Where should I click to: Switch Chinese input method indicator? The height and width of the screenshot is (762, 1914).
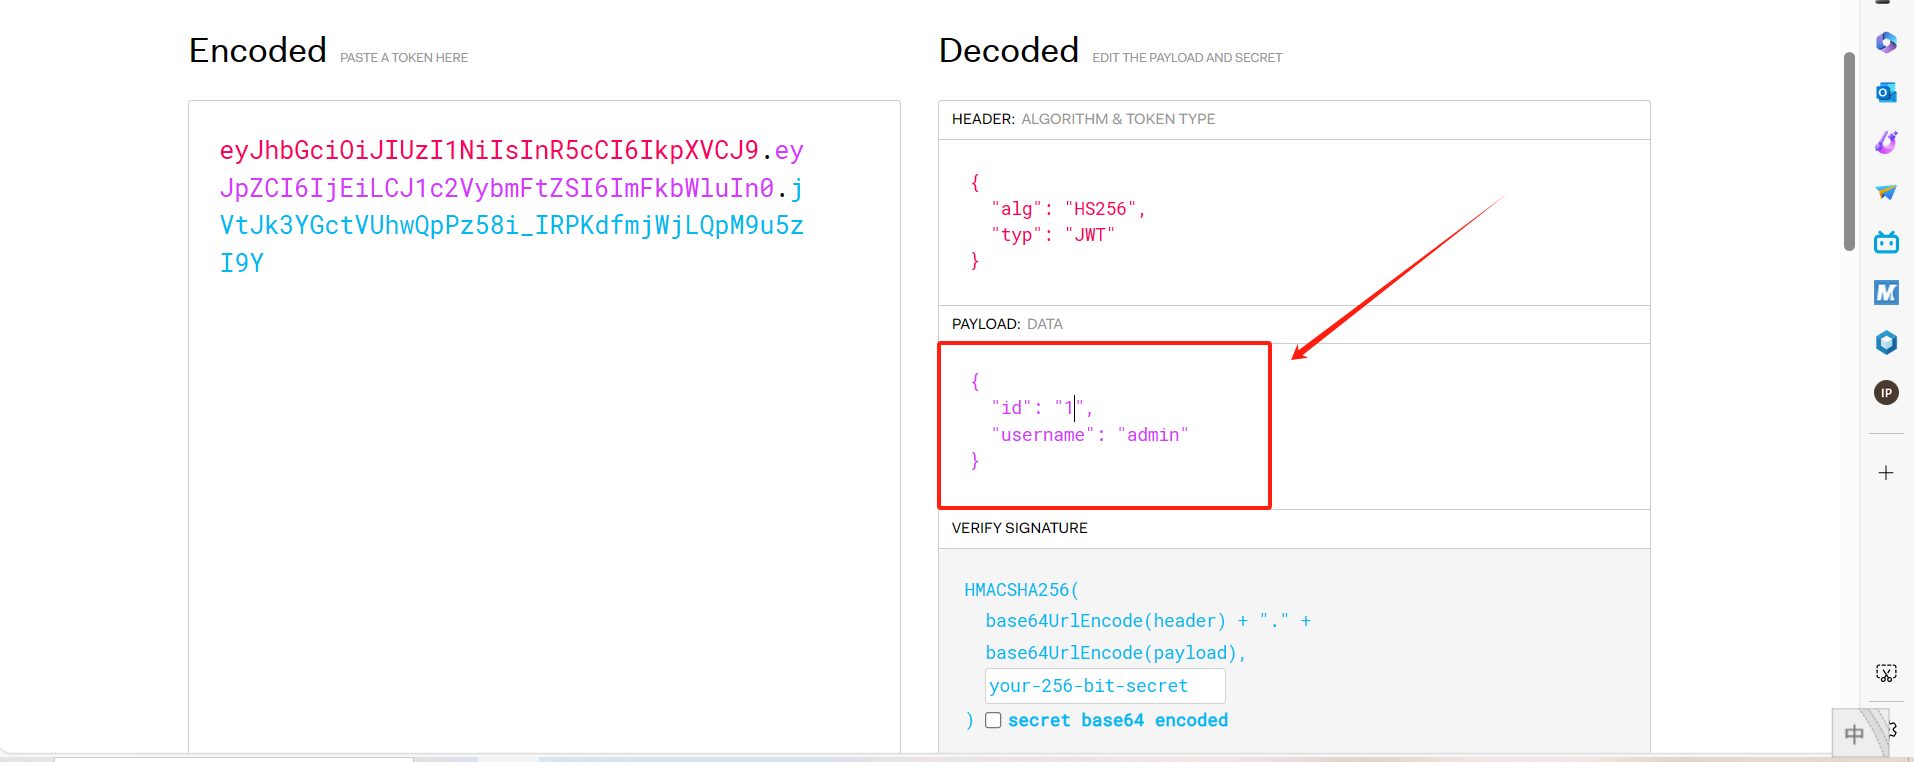[1854, 735]
